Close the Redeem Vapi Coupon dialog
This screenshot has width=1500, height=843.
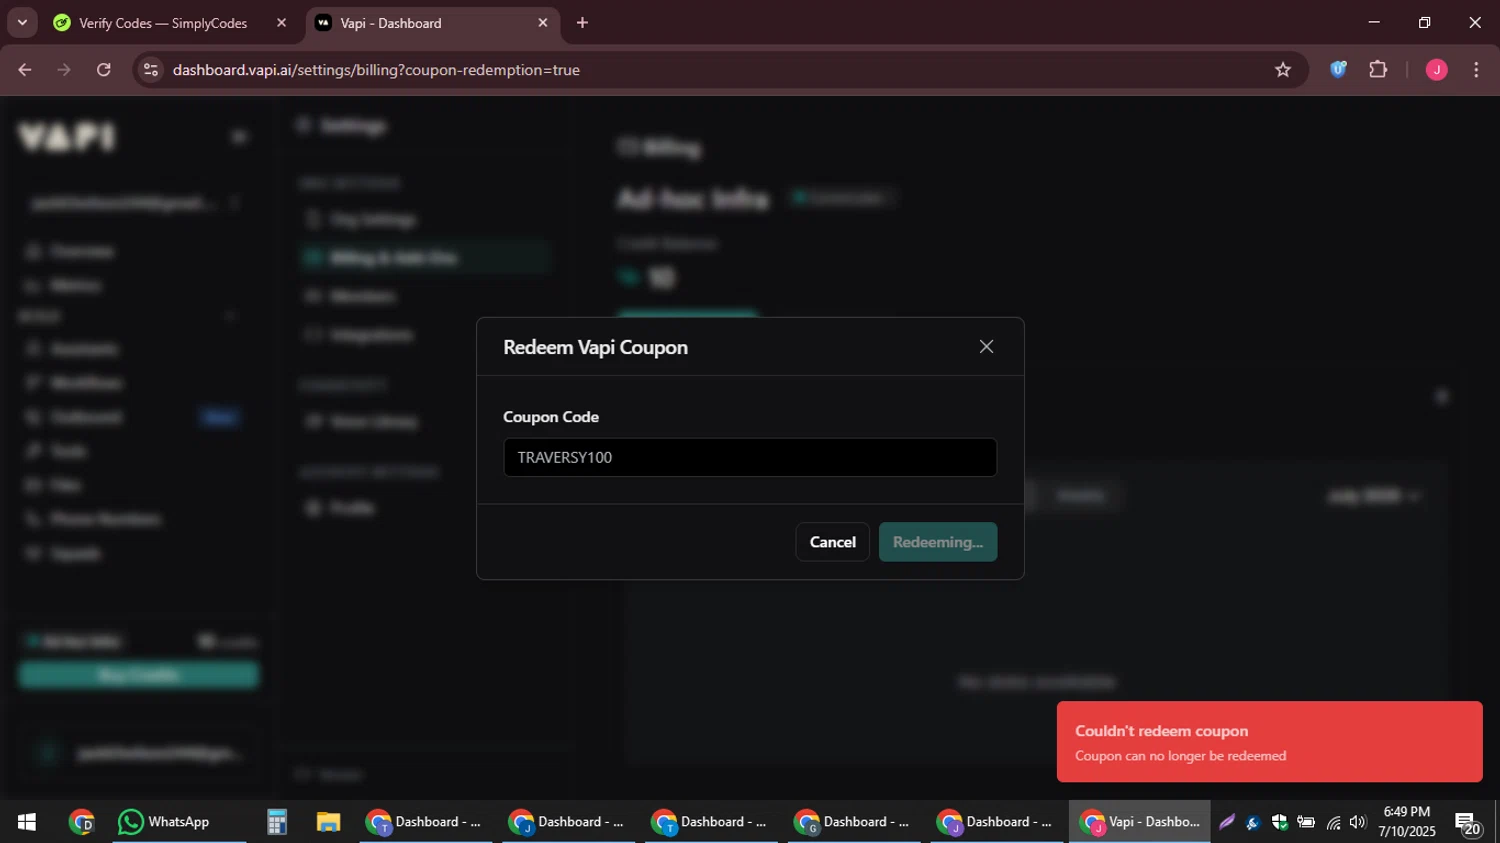coord(986,347)
